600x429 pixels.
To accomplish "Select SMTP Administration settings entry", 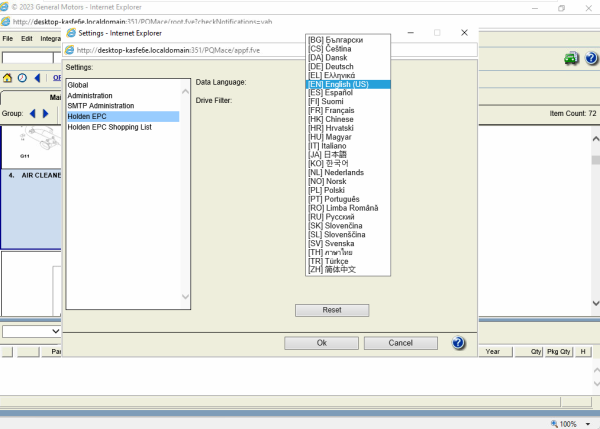I will (x=101, y=106).
